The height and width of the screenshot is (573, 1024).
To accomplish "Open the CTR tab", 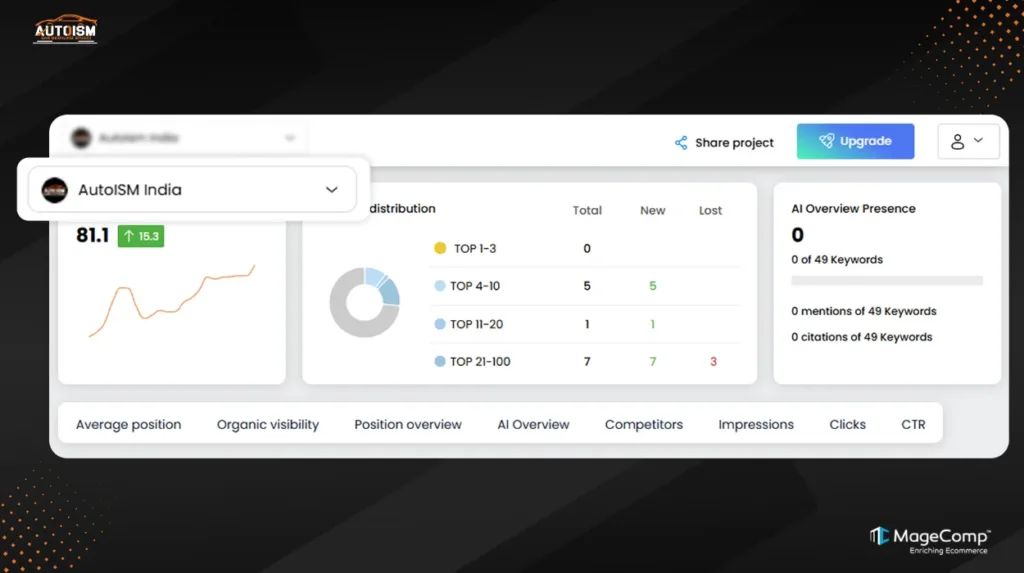I will point(913,424).
